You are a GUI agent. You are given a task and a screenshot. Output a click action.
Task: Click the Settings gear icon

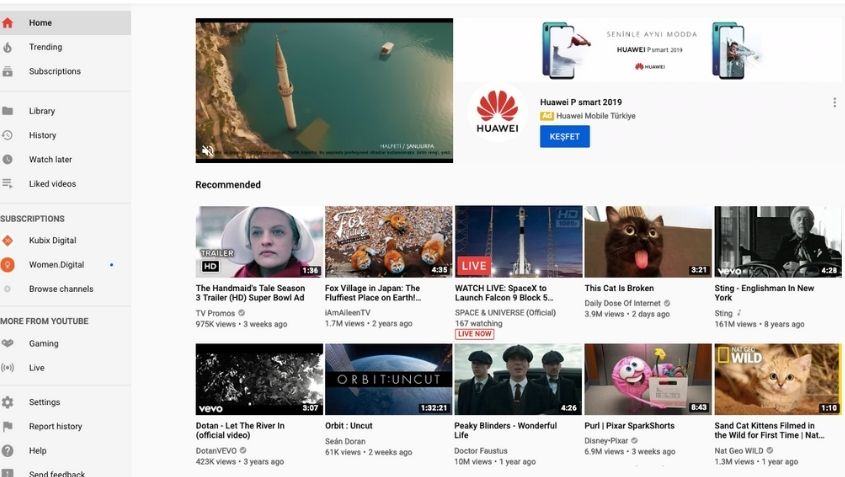coord(8,402)
